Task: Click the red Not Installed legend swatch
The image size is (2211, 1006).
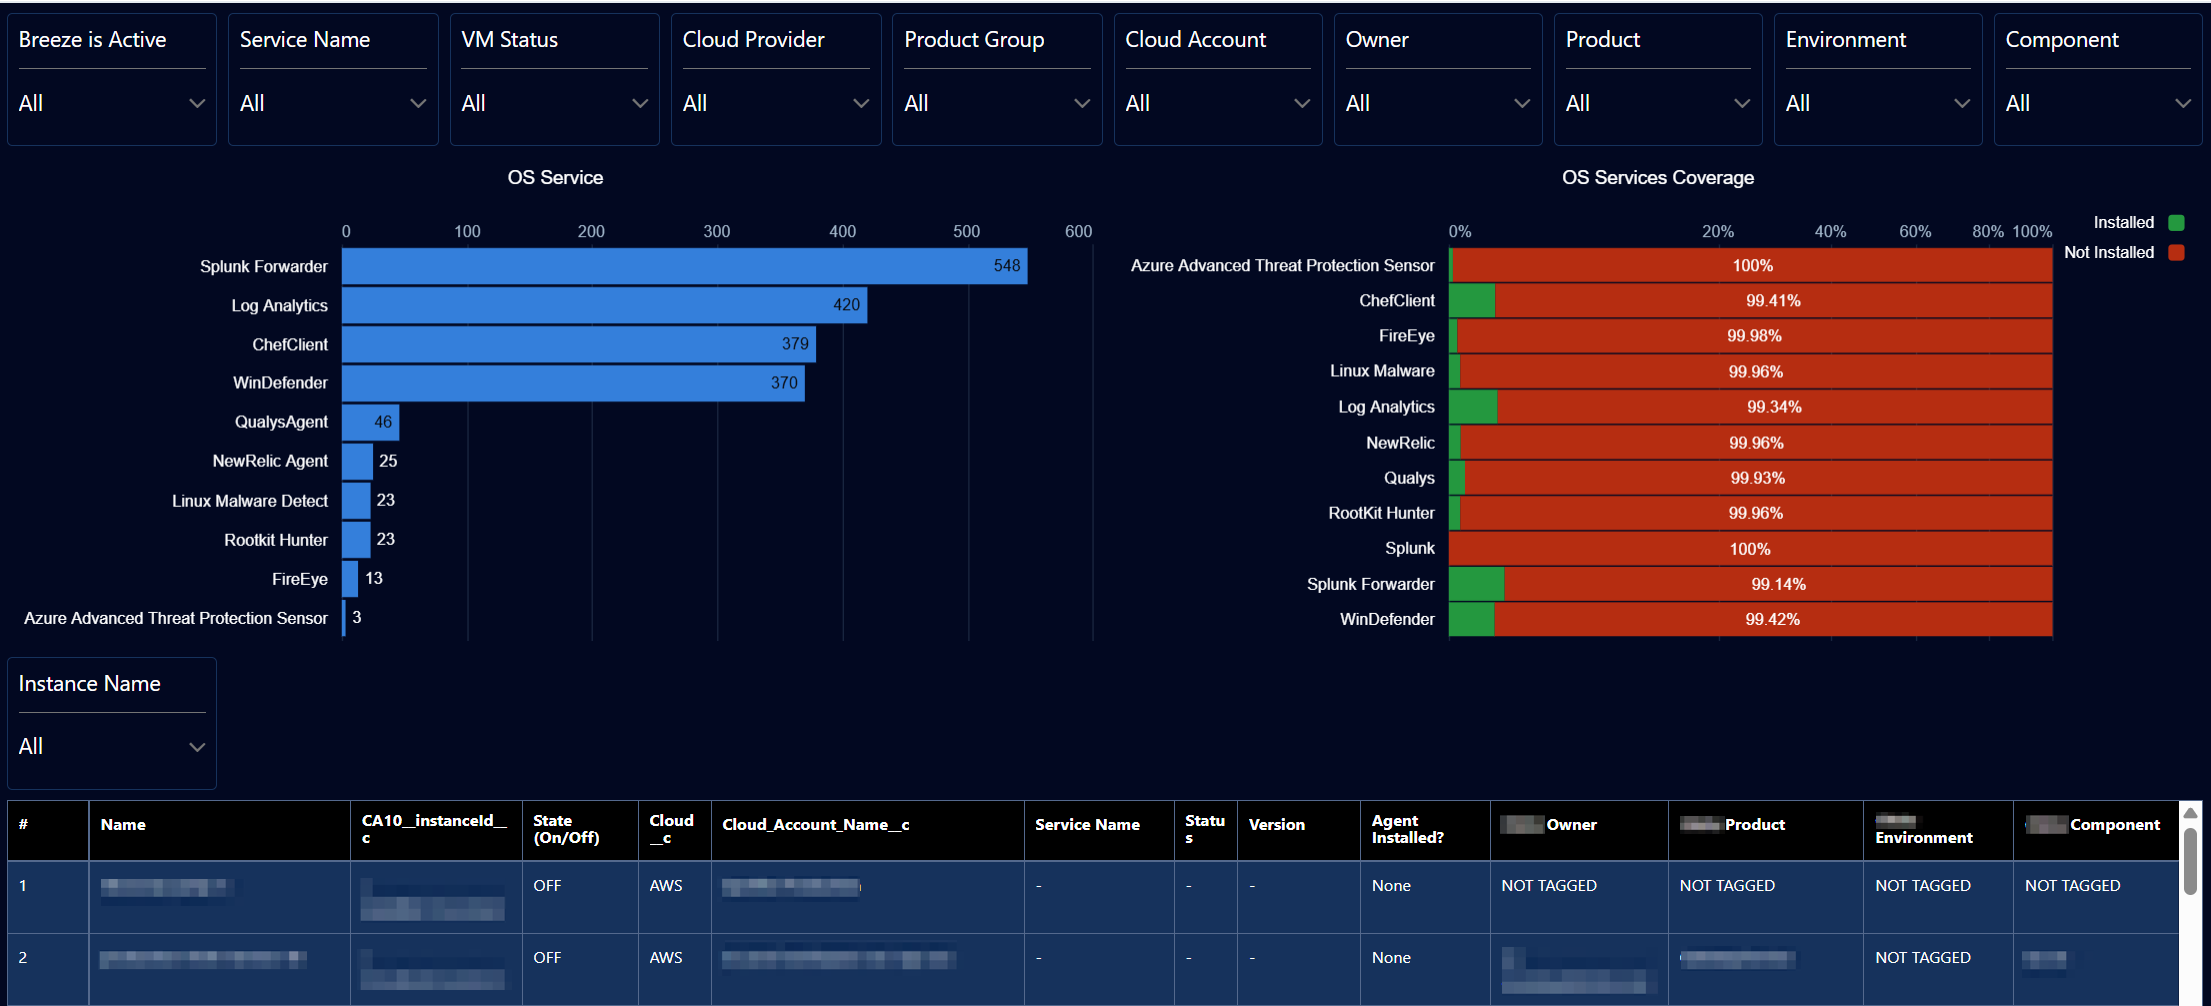Action: [x=2176, y=253]
